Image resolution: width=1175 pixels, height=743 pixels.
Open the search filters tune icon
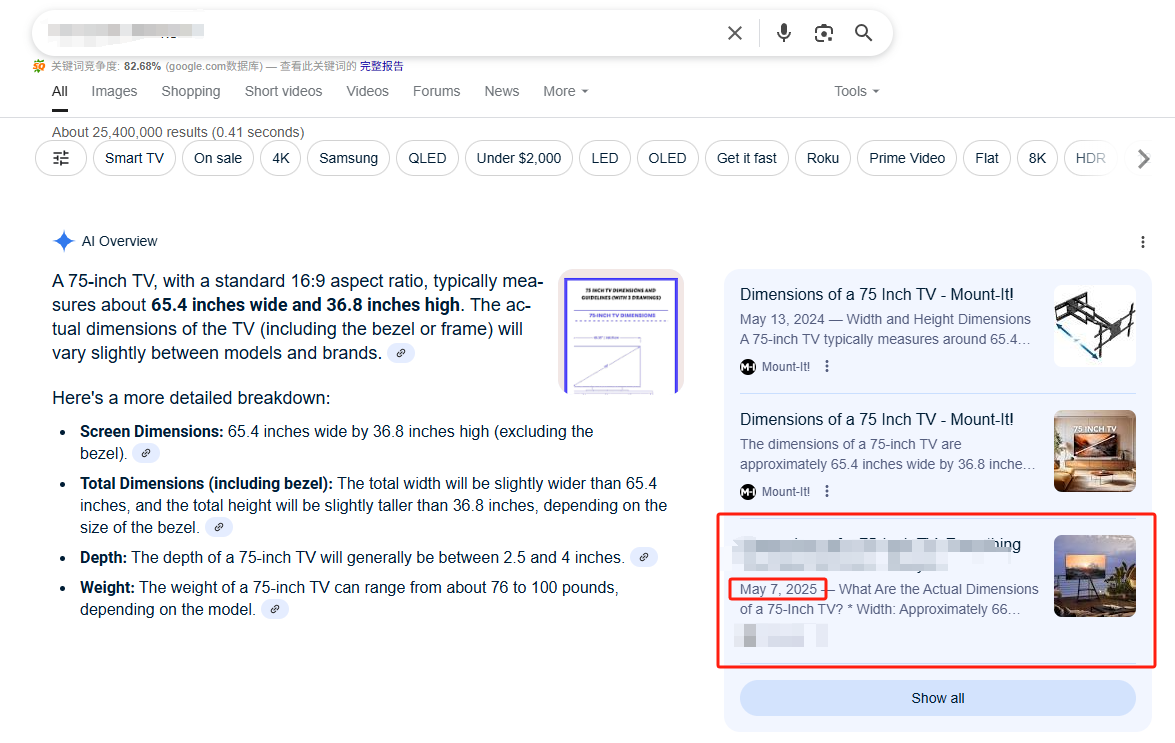(x=60, y=158)
